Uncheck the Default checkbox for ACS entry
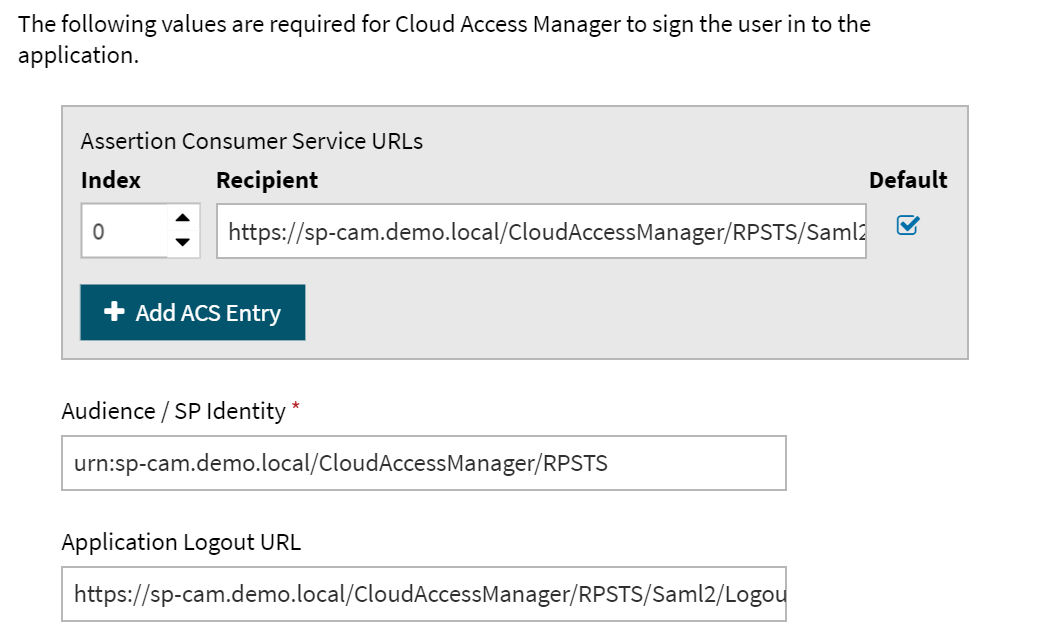This screenshot has height=641, width=1063. pos(907,225)
